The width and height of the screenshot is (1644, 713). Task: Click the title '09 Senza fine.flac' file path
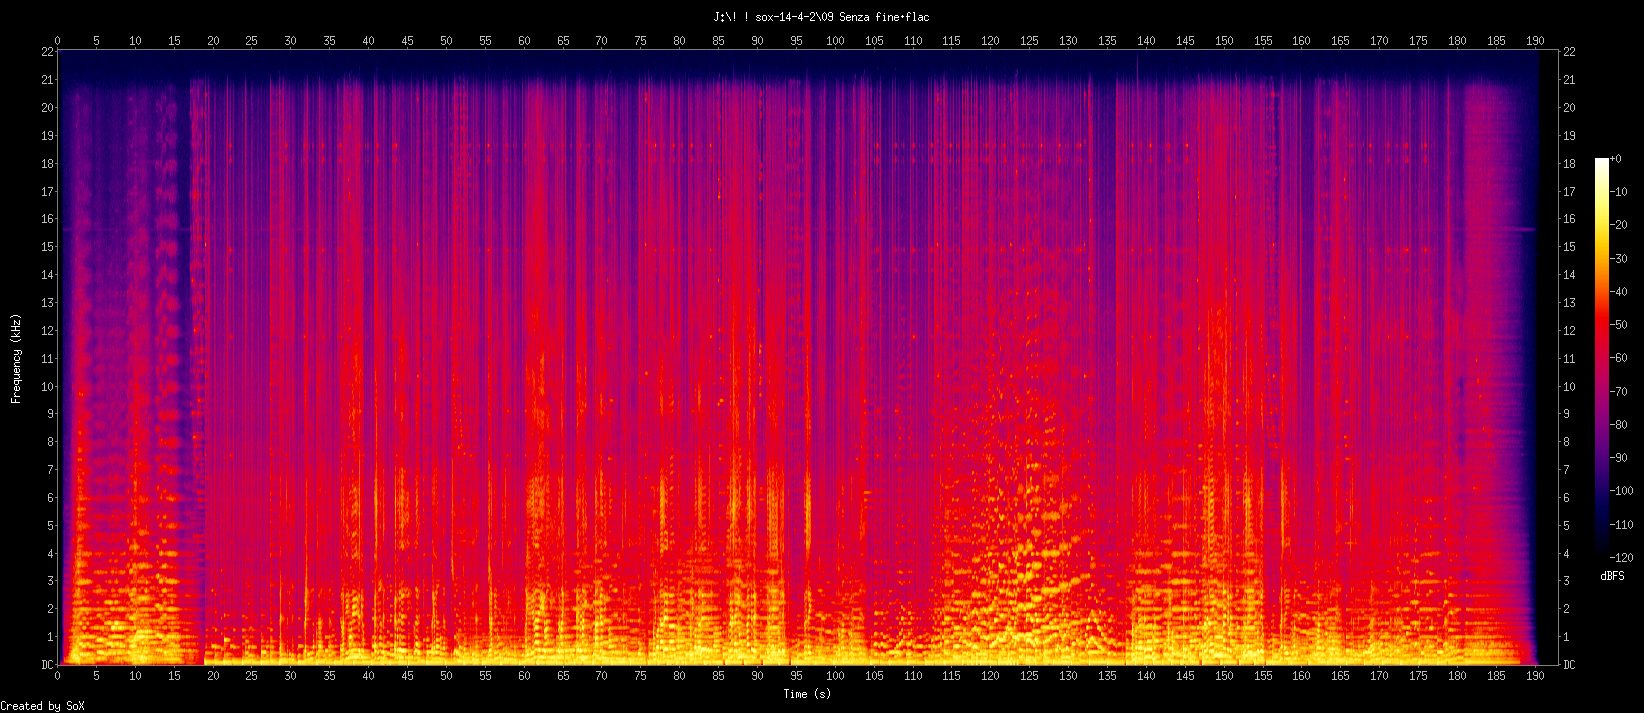tap(821, 17)
